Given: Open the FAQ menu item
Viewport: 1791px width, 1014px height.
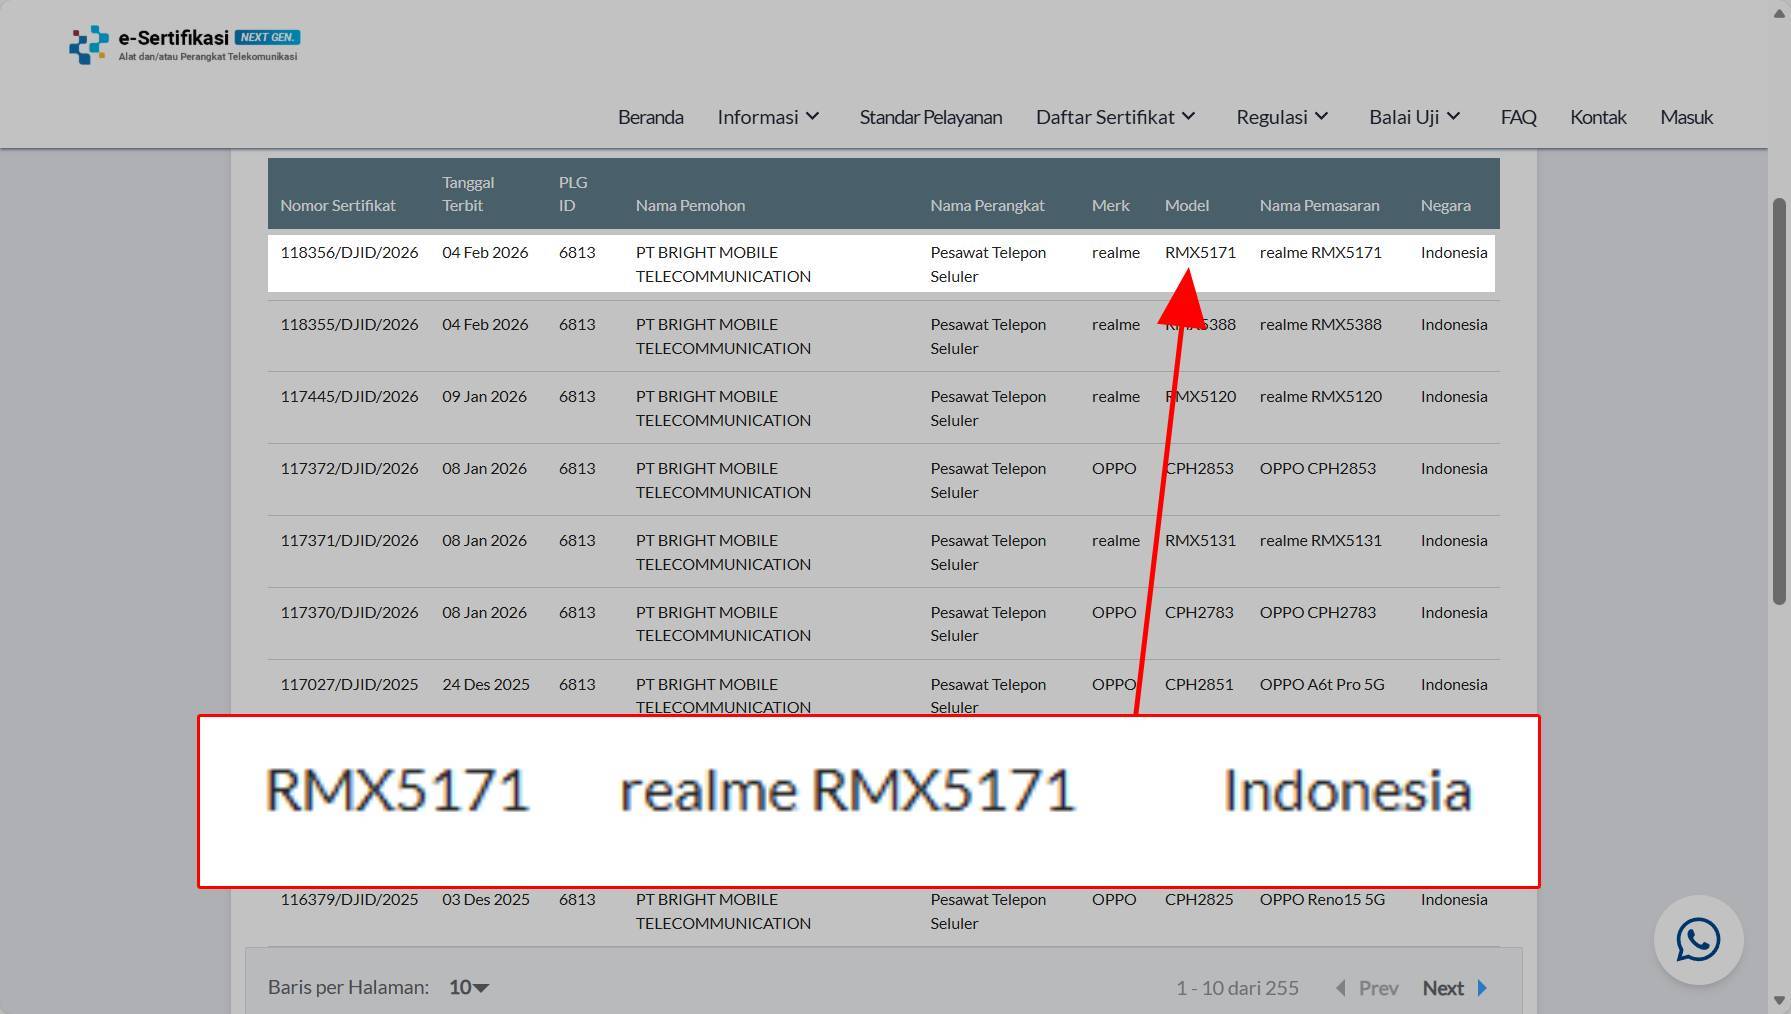Looking at the screenshot, I should 1518,117.
